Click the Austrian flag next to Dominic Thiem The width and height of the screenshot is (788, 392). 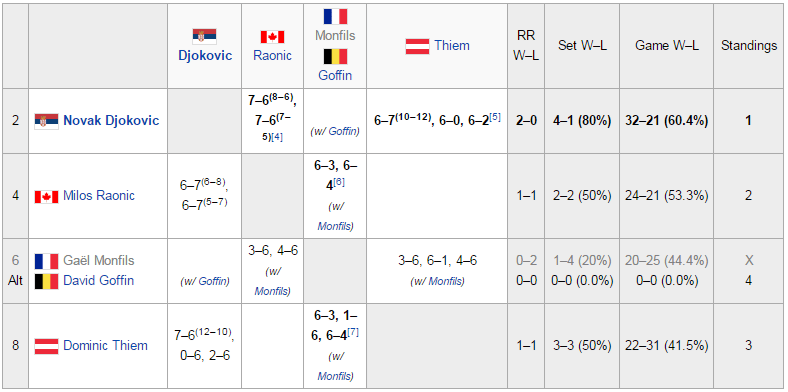(x=46, y=346)
